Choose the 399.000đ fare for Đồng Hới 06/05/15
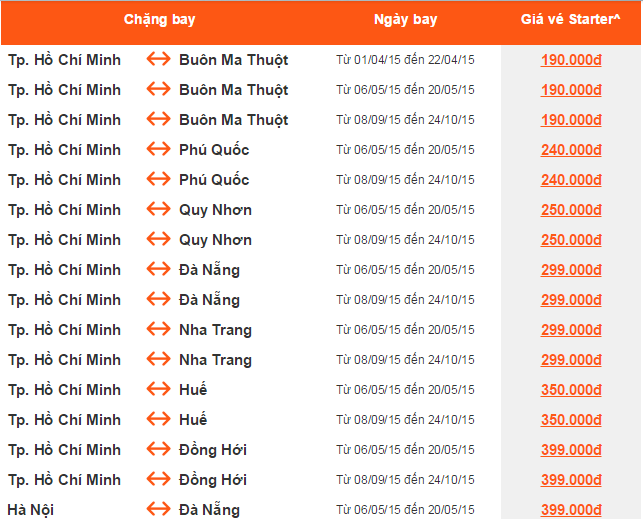Viewport: 644px width, 519px height. pos(571,450)
